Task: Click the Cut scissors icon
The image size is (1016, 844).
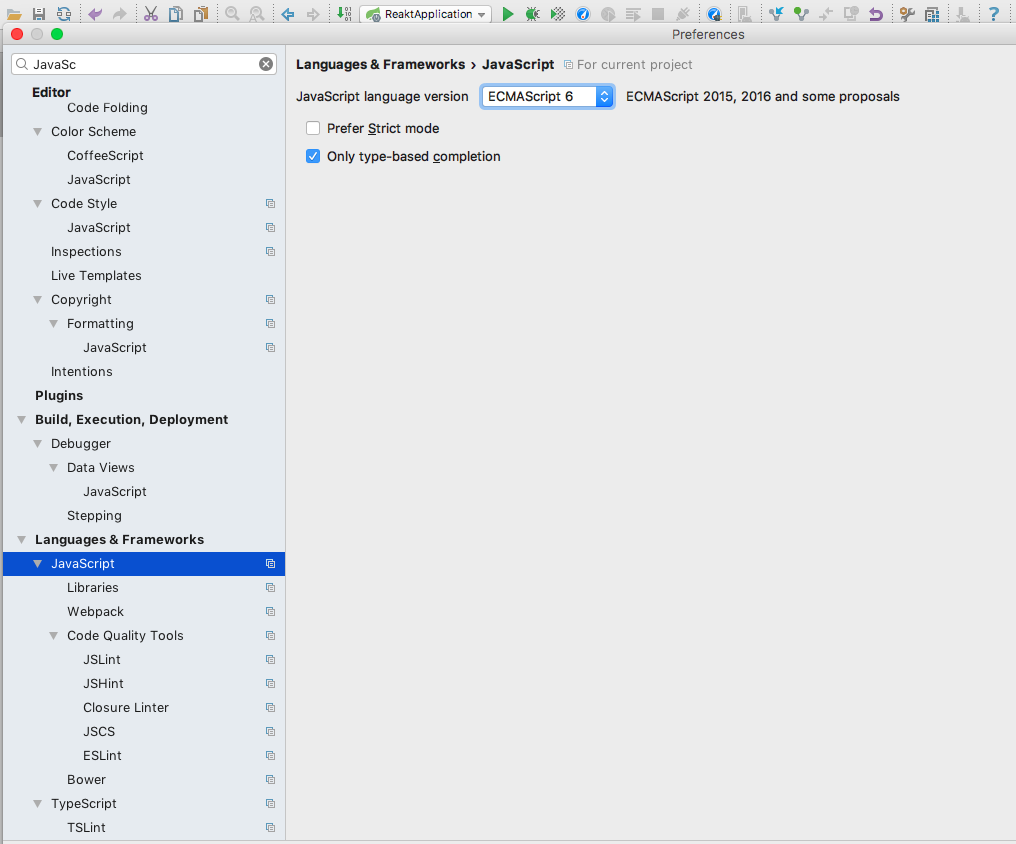Action: [x=151, y=14]
